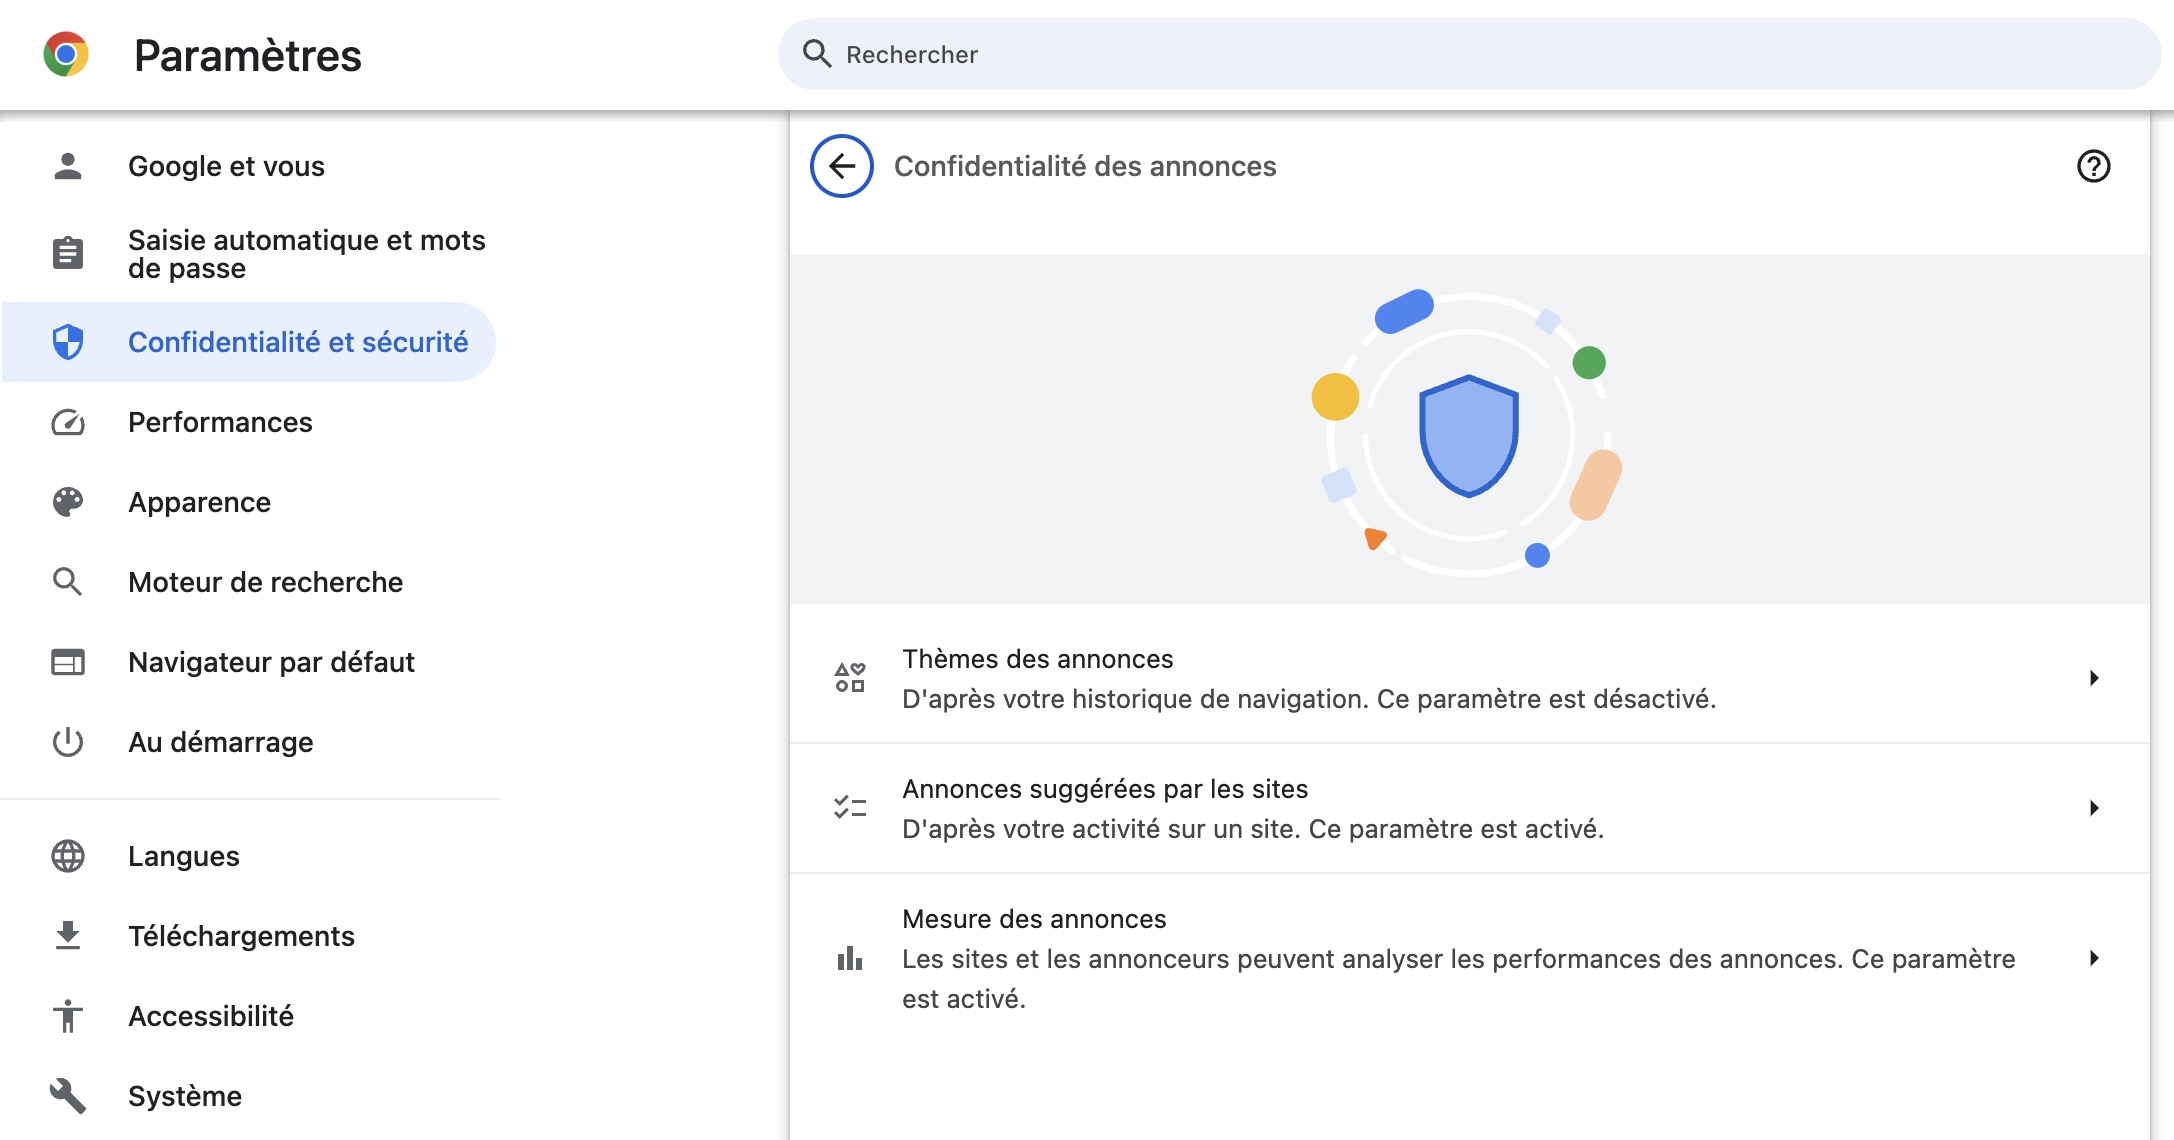The width and height of the screenshot is (2174, 1140).
Task: Click the Au démarrage power icon
Action: pyautogui.click(x=68, y=742)
